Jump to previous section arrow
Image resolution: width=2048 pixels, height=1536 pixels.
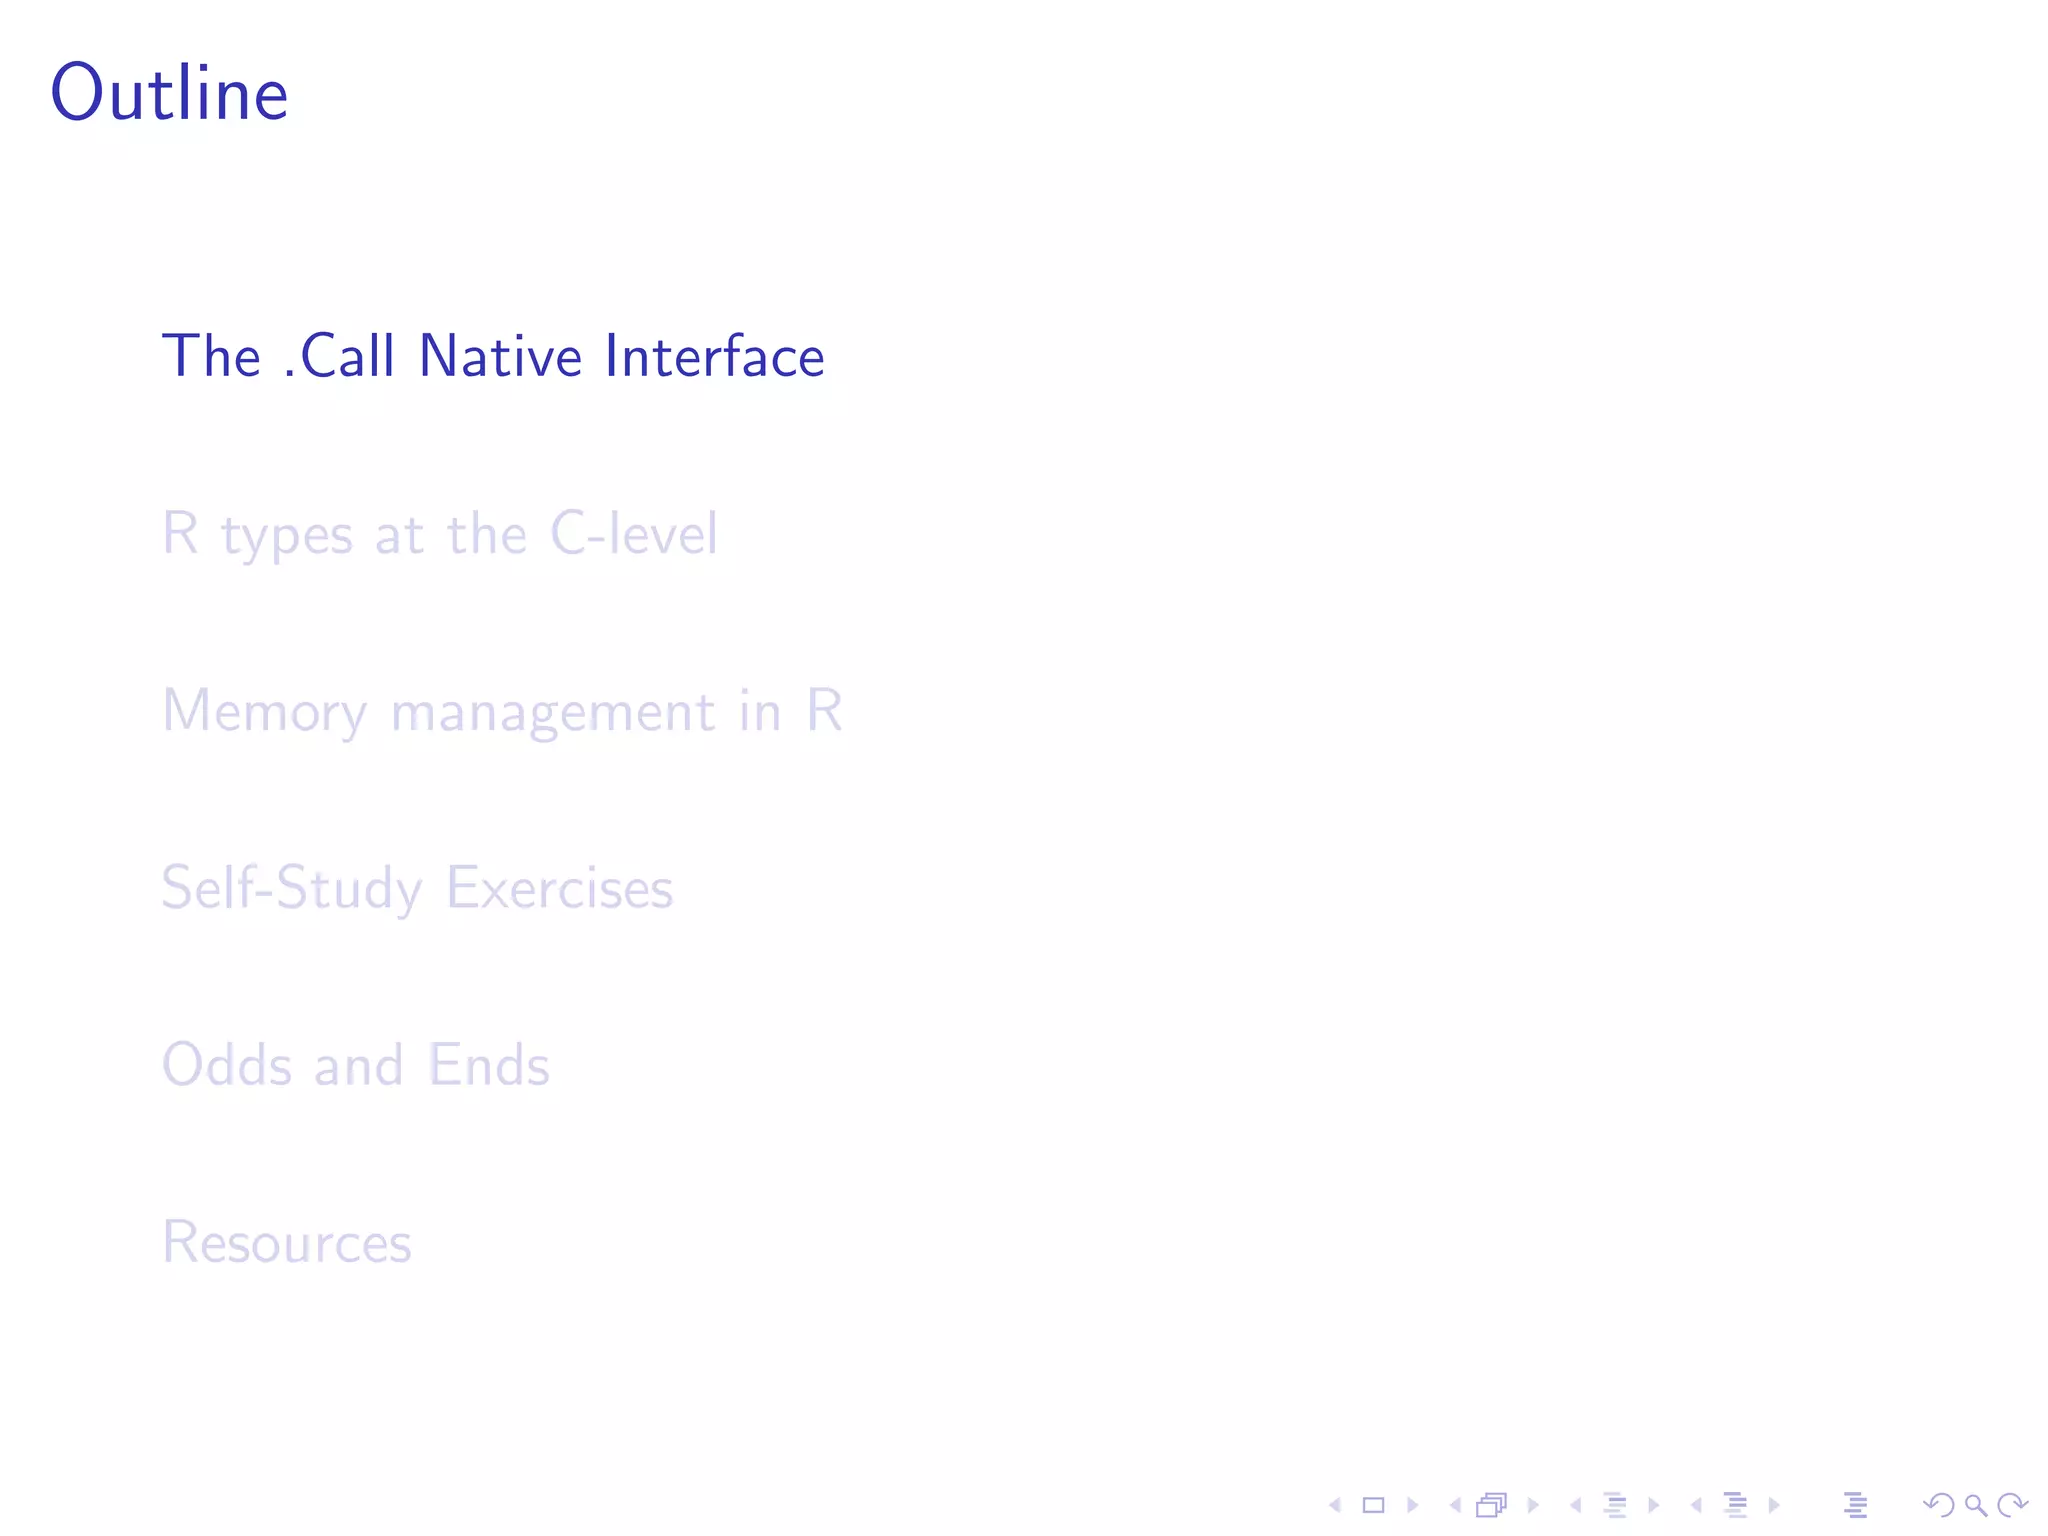pyautogui.click(x=1696, y=1505)
